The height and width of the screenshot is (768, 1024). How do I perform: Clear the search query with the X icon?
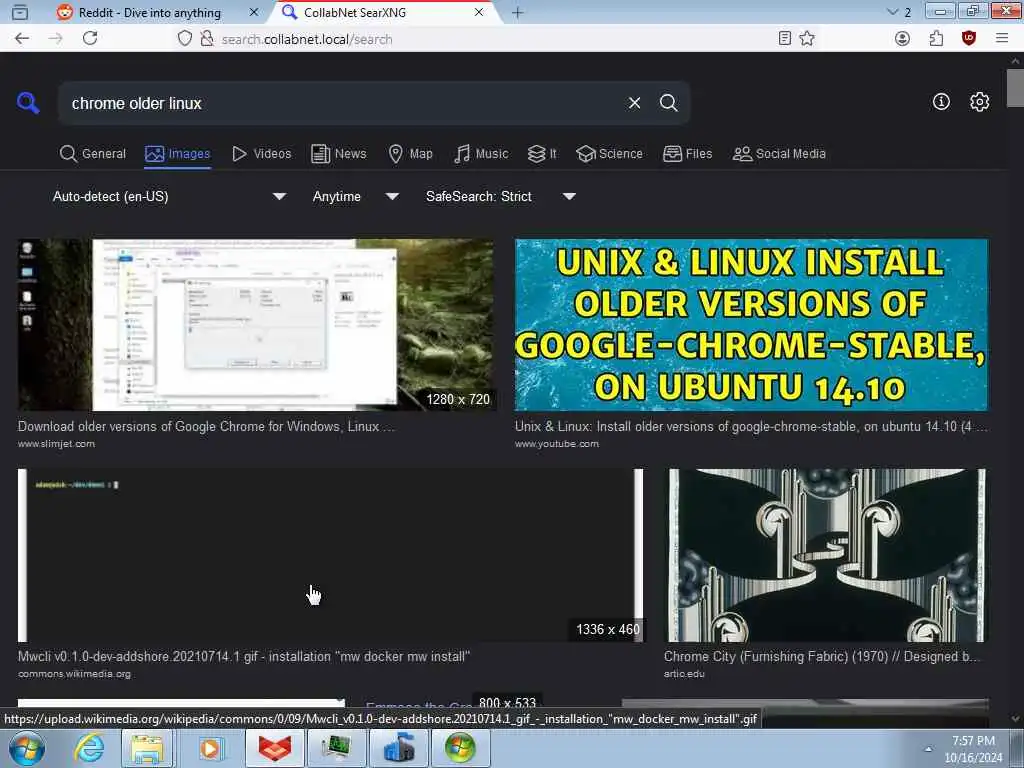tap(634, 103)
